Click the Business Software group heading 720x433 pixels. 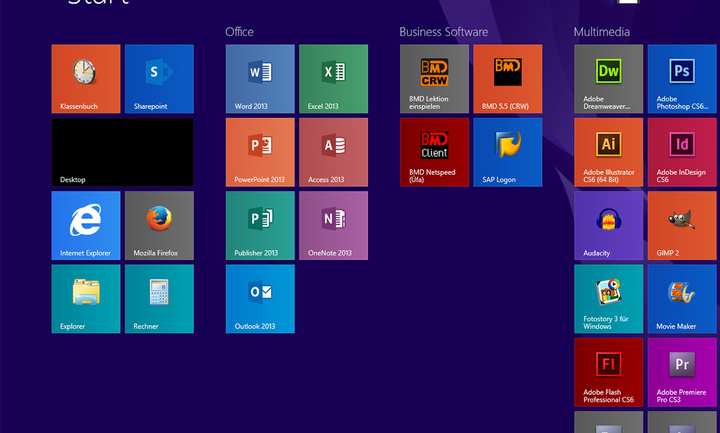(444, 32)
